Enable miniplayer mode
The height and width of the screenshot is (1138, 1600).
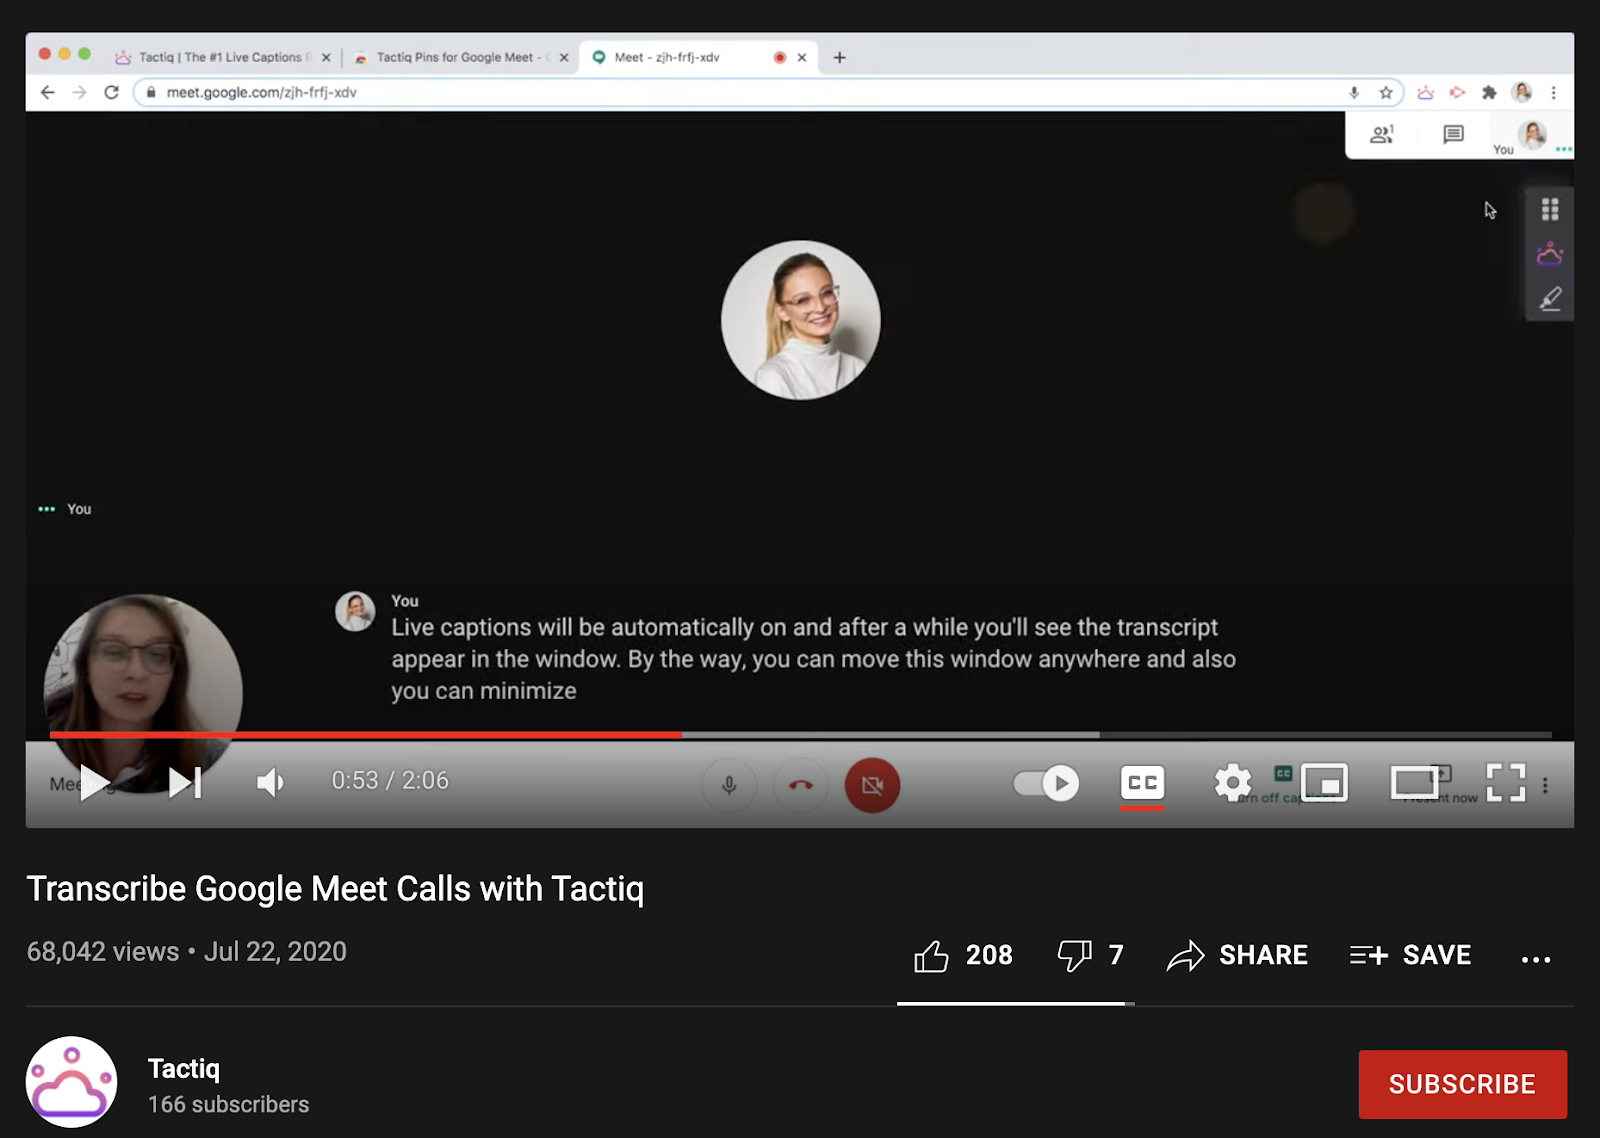pos(1324,783)
